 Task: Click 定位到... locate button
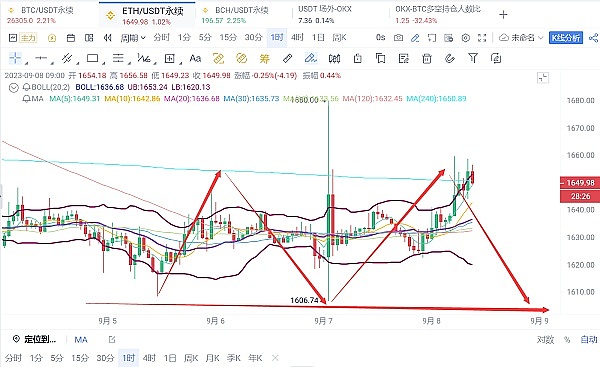click(34, 339)
